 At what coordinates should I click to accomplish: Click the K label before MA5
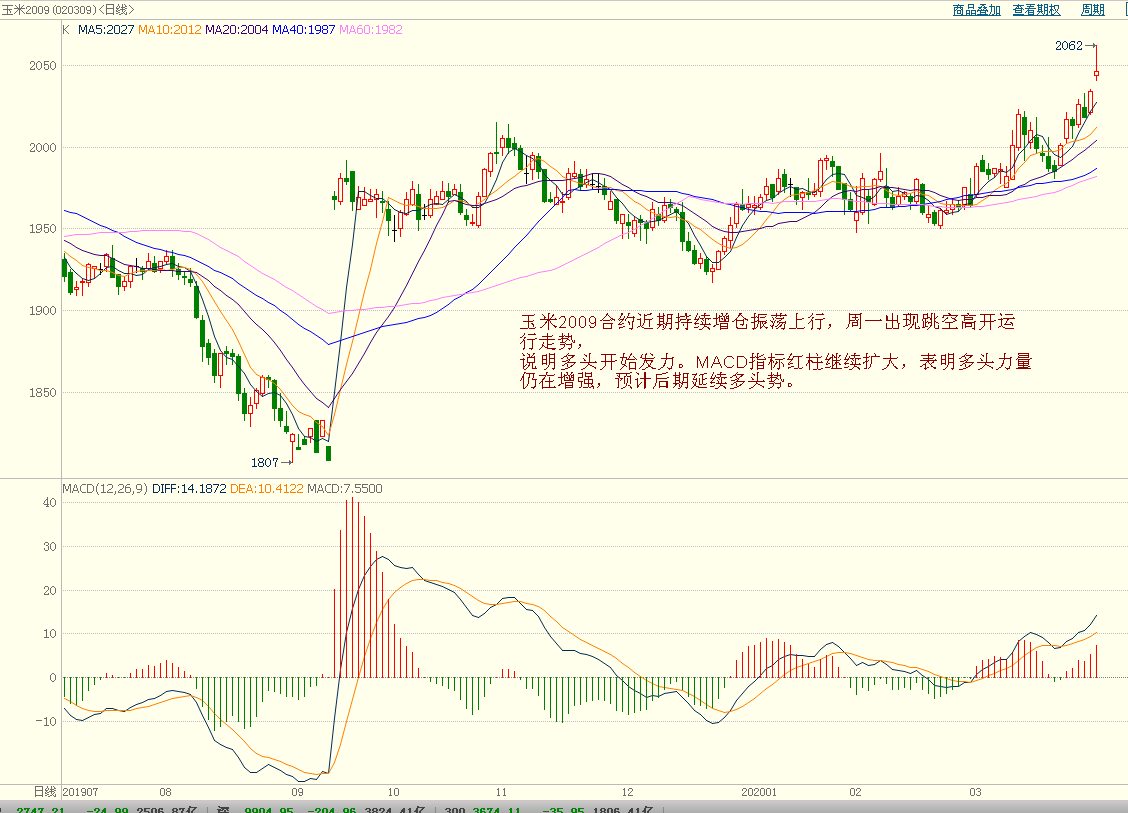(66, 30)
